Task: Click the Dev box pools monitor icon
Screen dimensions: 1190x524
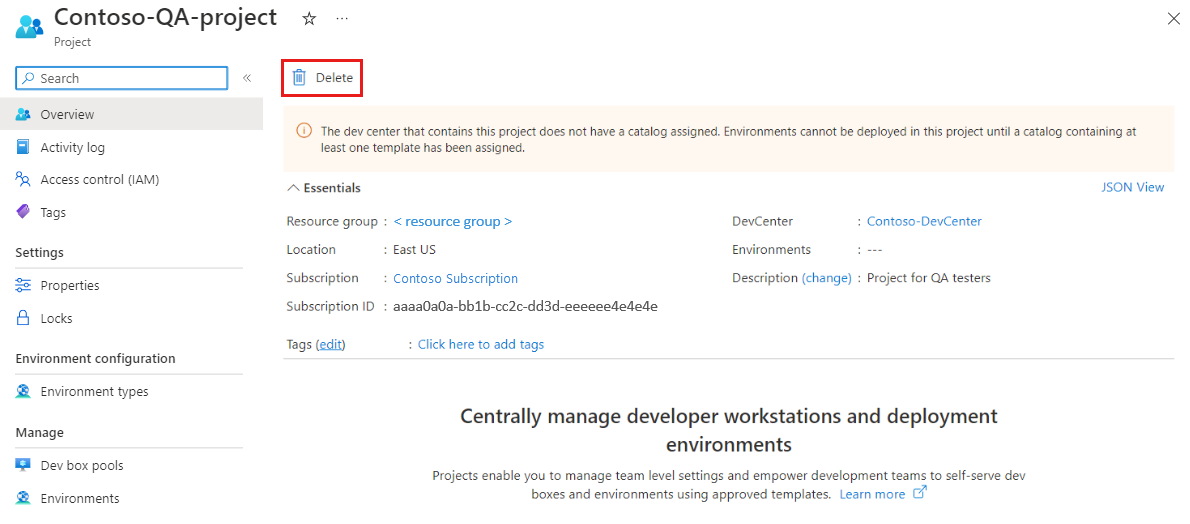Action: (23, 466)
